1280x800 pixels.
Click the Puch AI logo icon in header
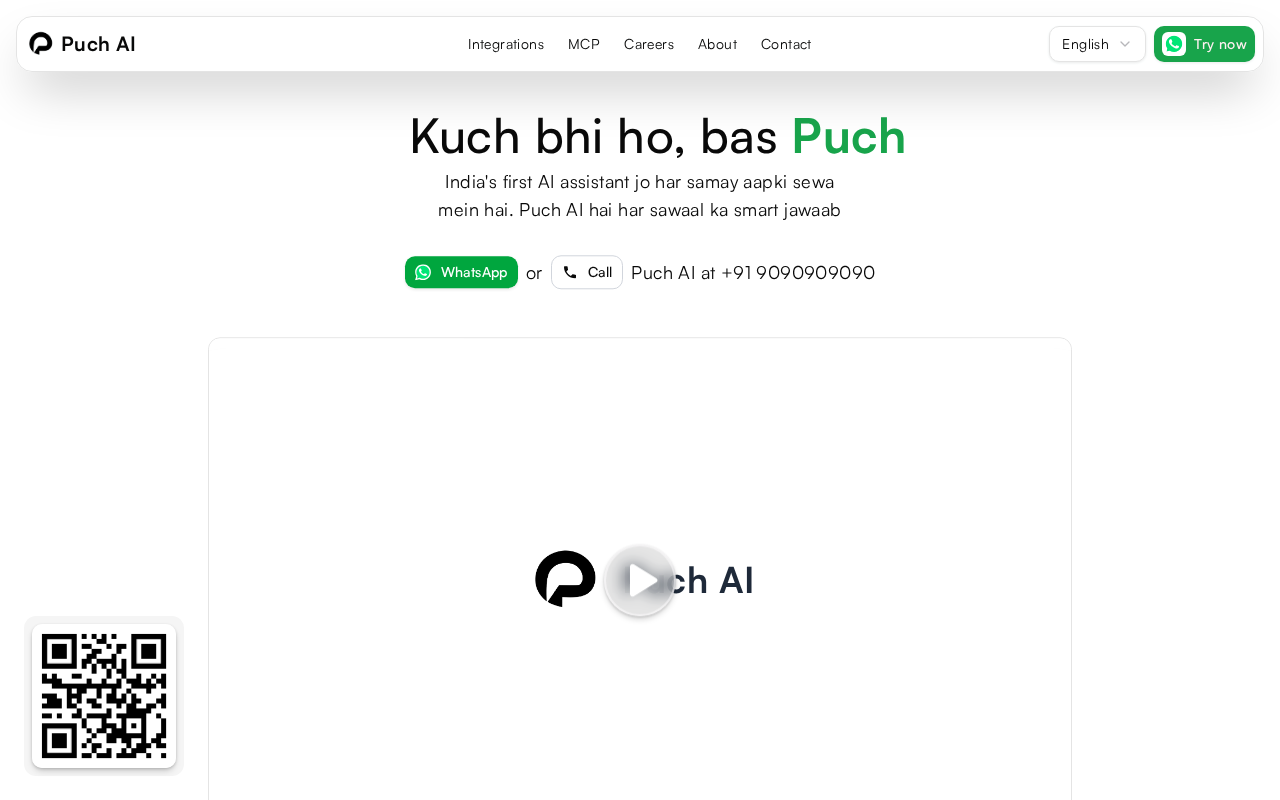pyautogui.click(x=41, y=44)
